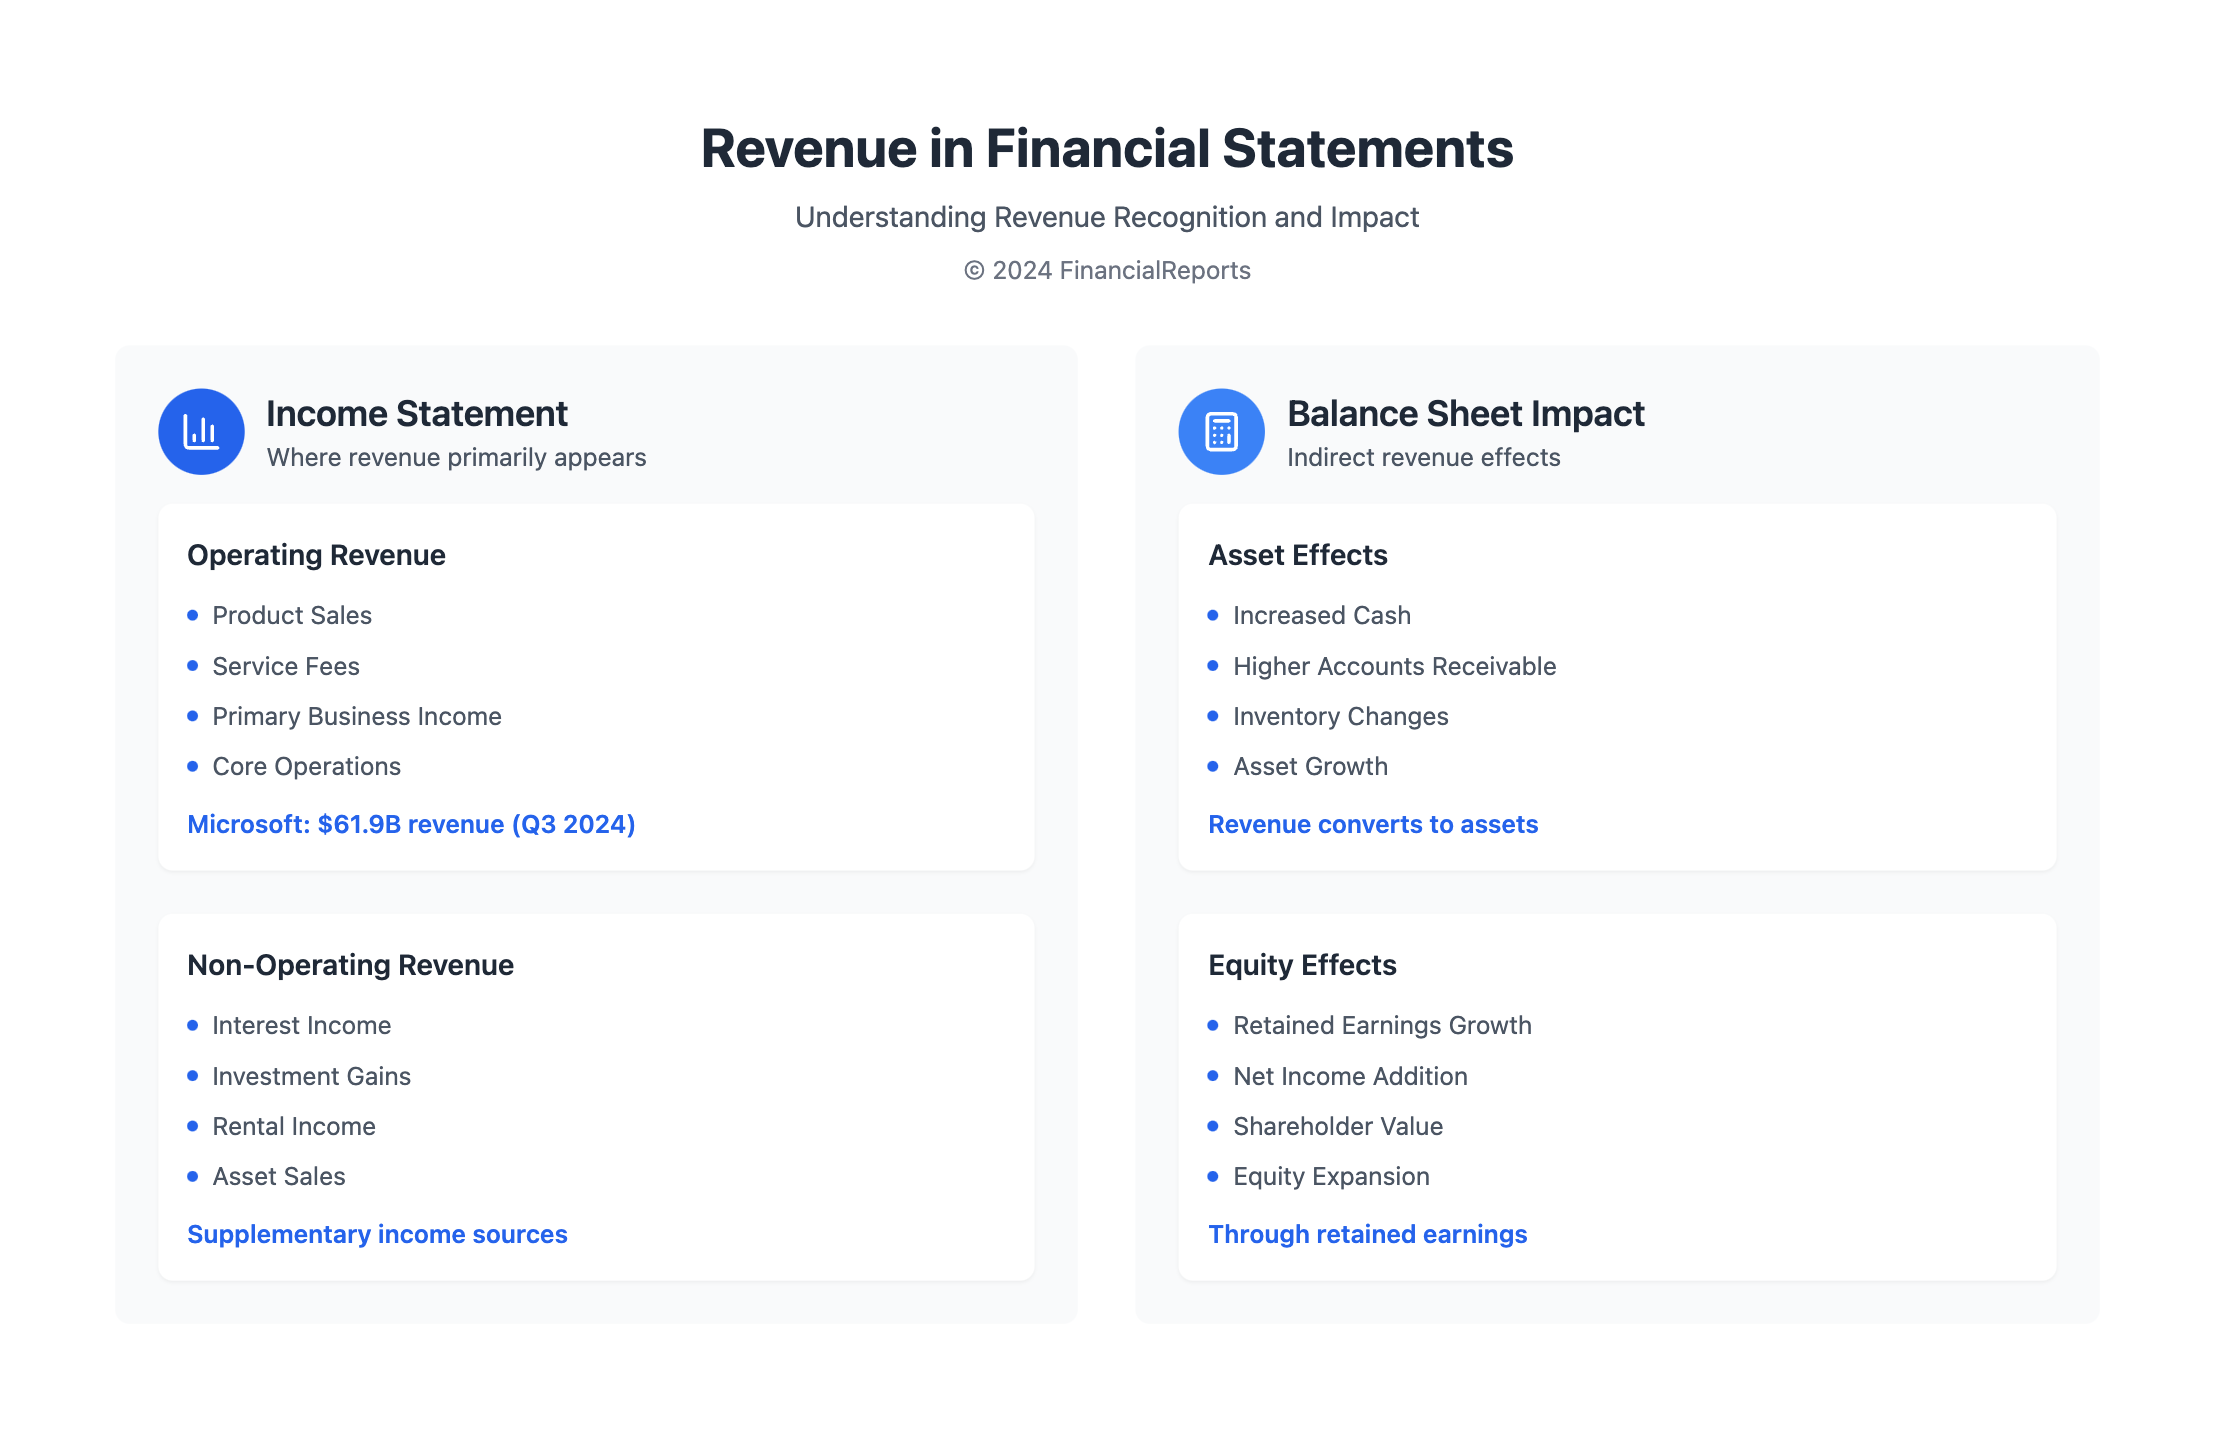
Task: Click the Revenue converts to assets text
Action: tap(1372, 824)
